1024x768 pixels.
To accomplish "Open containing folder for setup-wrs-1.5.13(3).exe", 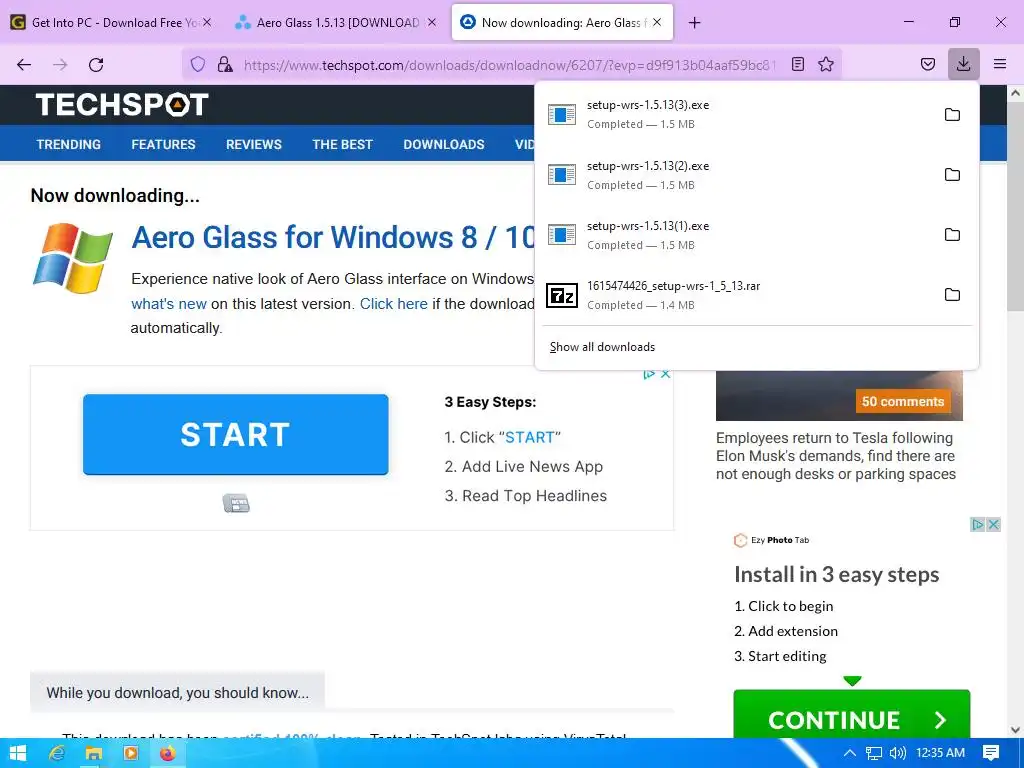I will tap(952, 115).
